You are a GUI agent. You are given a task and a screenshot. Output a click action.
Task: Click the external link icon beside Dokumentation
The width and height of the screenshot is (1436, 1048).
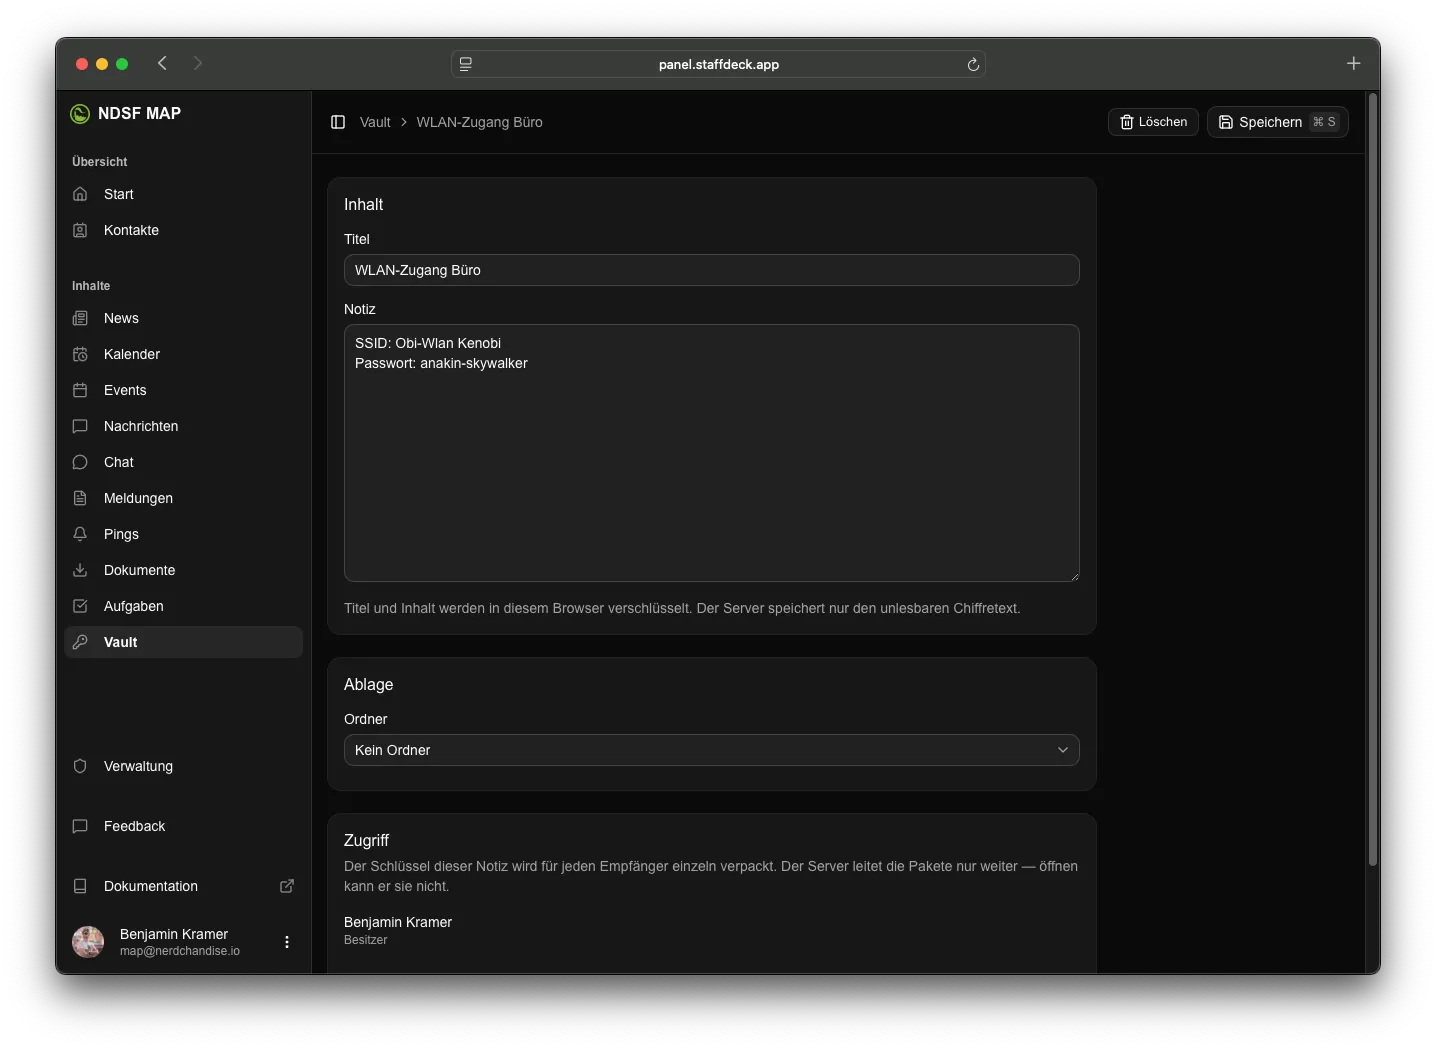click(x=287, y=886)
